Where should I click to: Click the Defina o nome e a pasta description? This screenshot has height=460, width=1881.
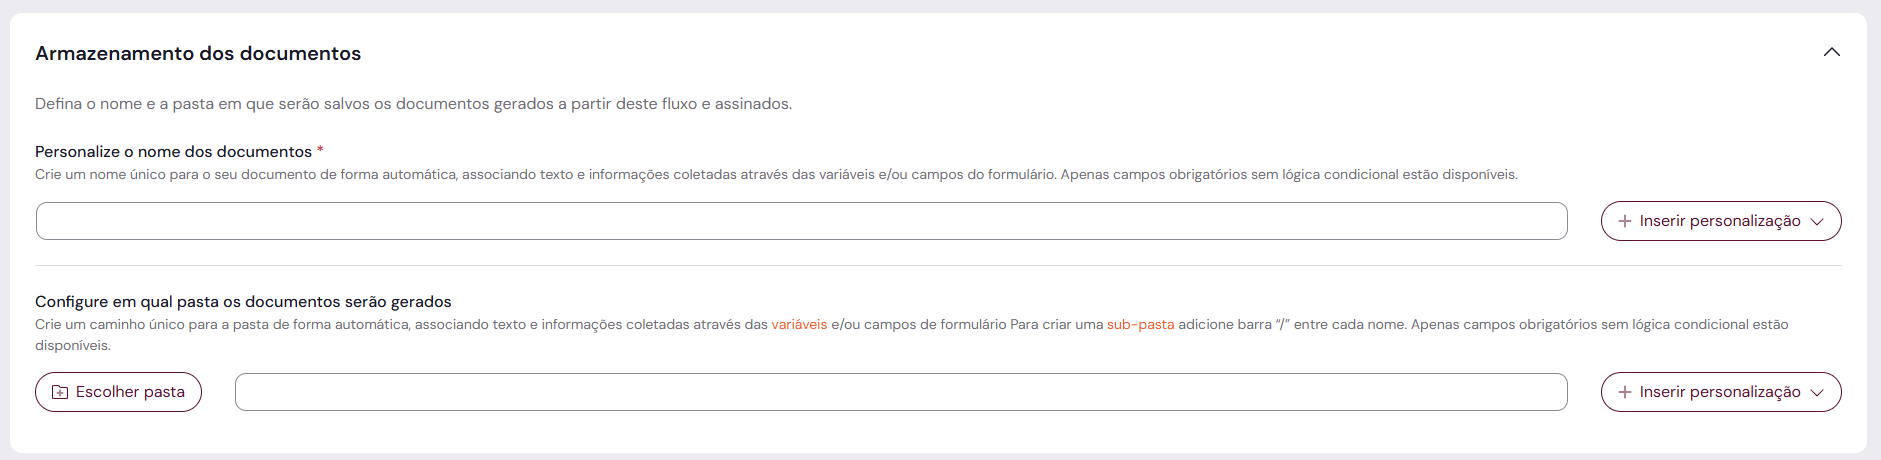413,103
